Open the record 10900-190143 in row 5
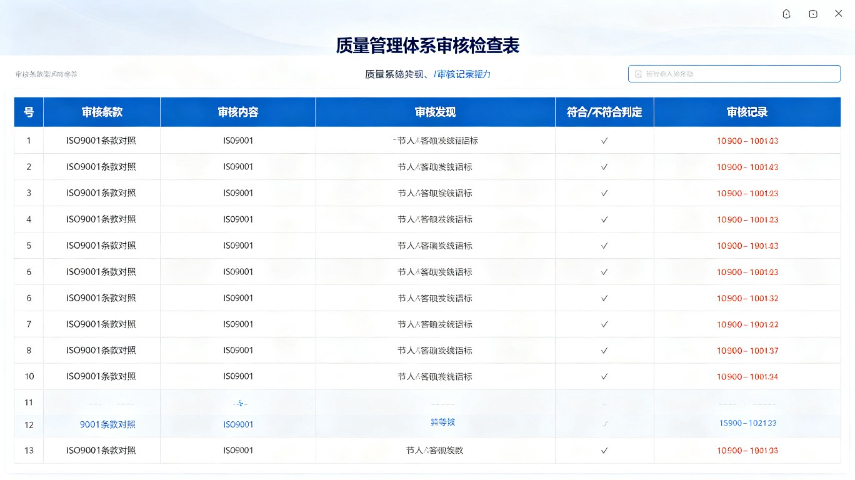This screenshot has width=855, height=480. click(747, 245)
